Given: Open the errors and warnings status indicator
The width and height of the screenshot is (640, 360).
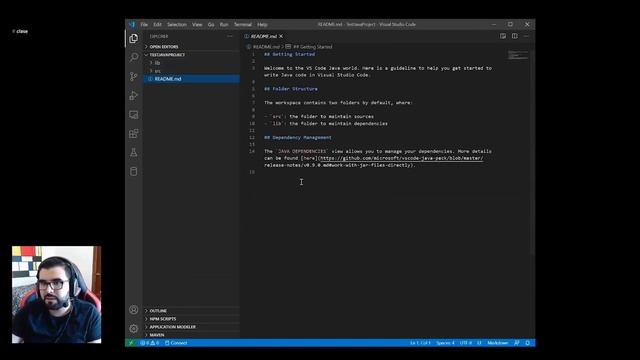Looking at the screenshot, I should pyautogui.click(x=149, y=343).
